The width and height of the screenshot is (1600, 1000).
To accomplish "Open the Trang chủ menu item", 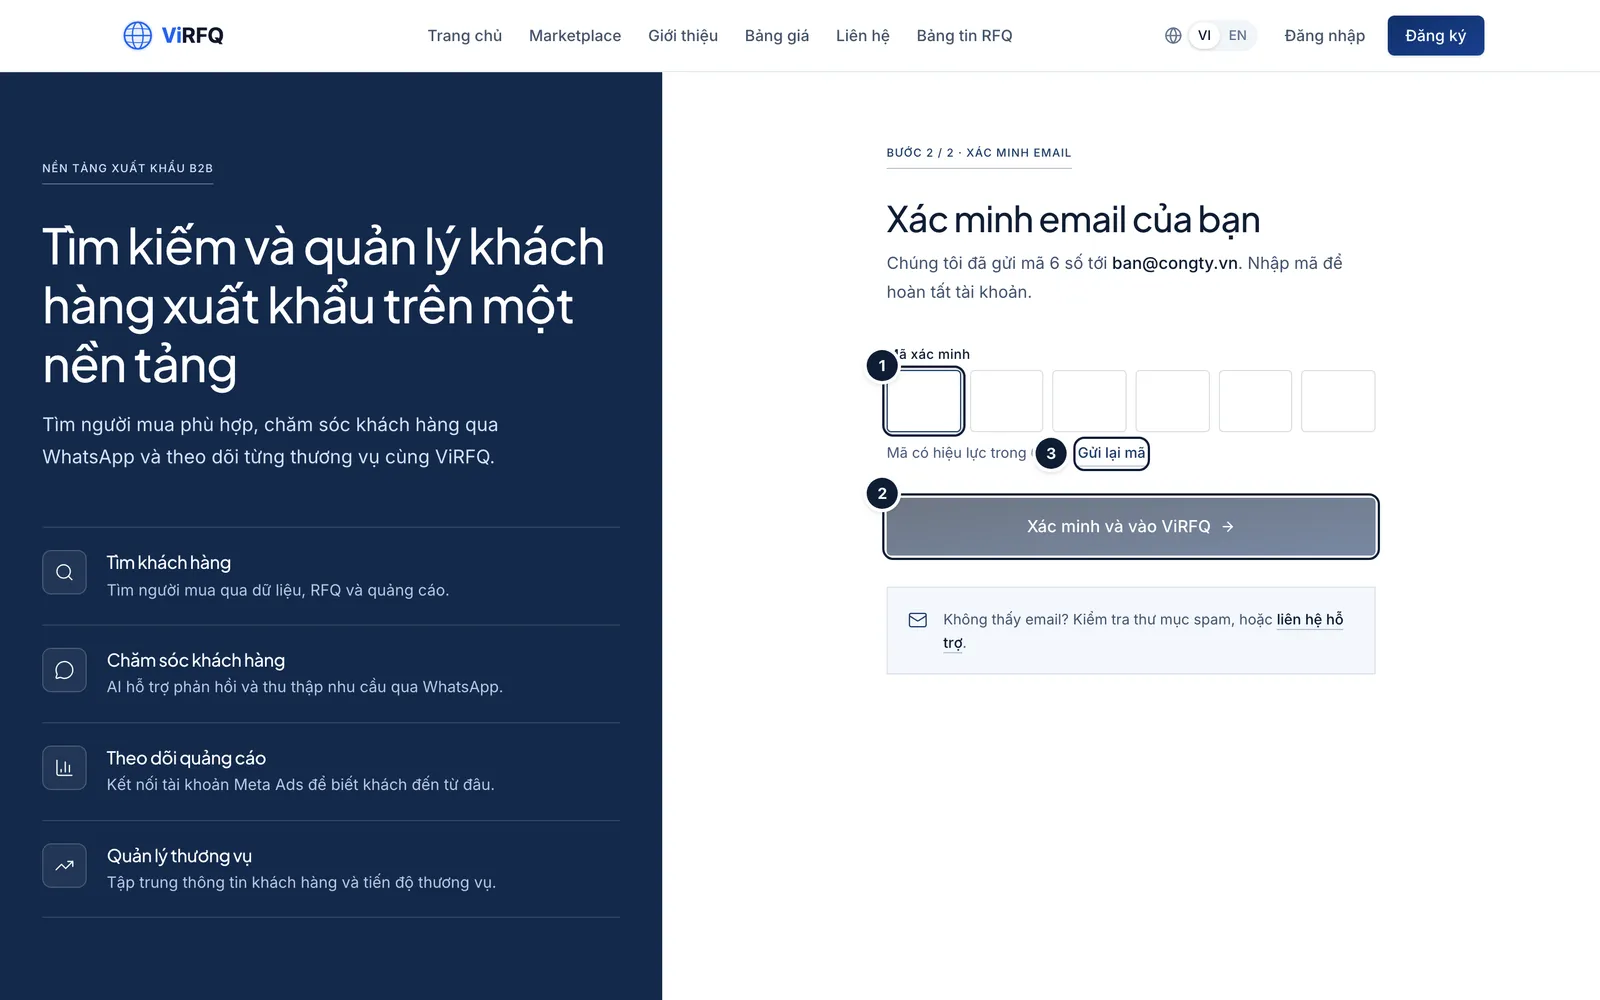I will 465,36.
